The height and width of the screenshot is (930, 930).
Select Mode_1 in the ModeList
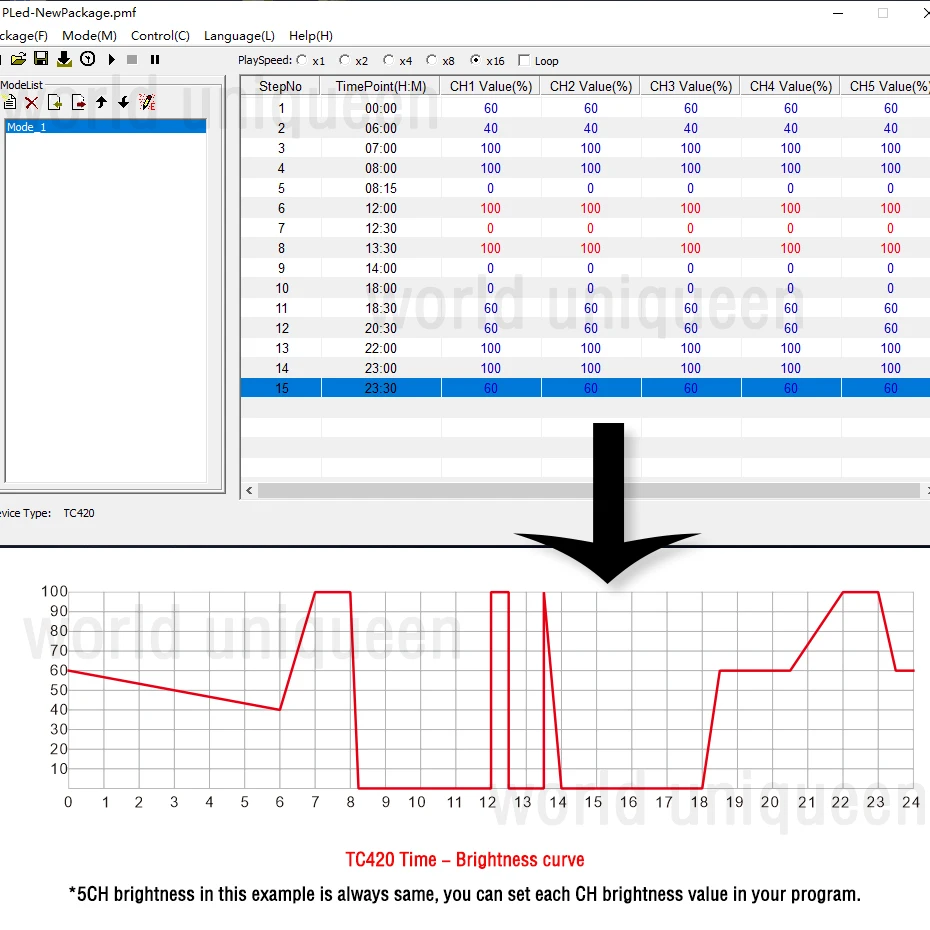click(106, 126)
